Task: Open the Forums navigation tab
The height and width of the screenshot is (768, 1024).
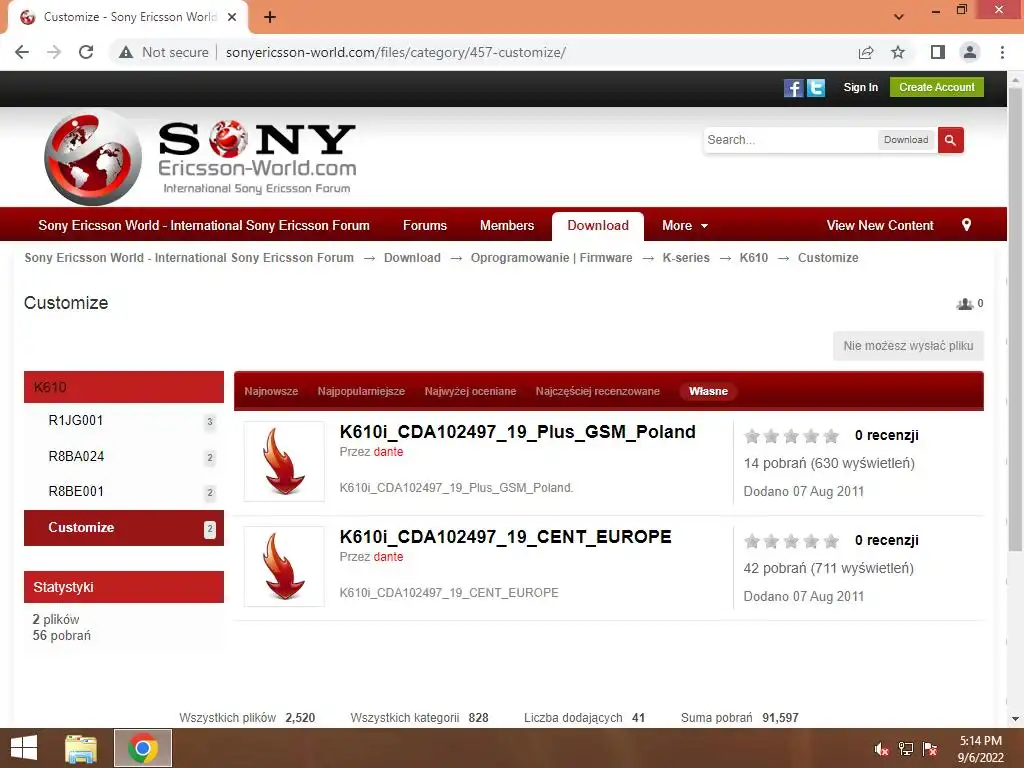Action: point(425,225)
